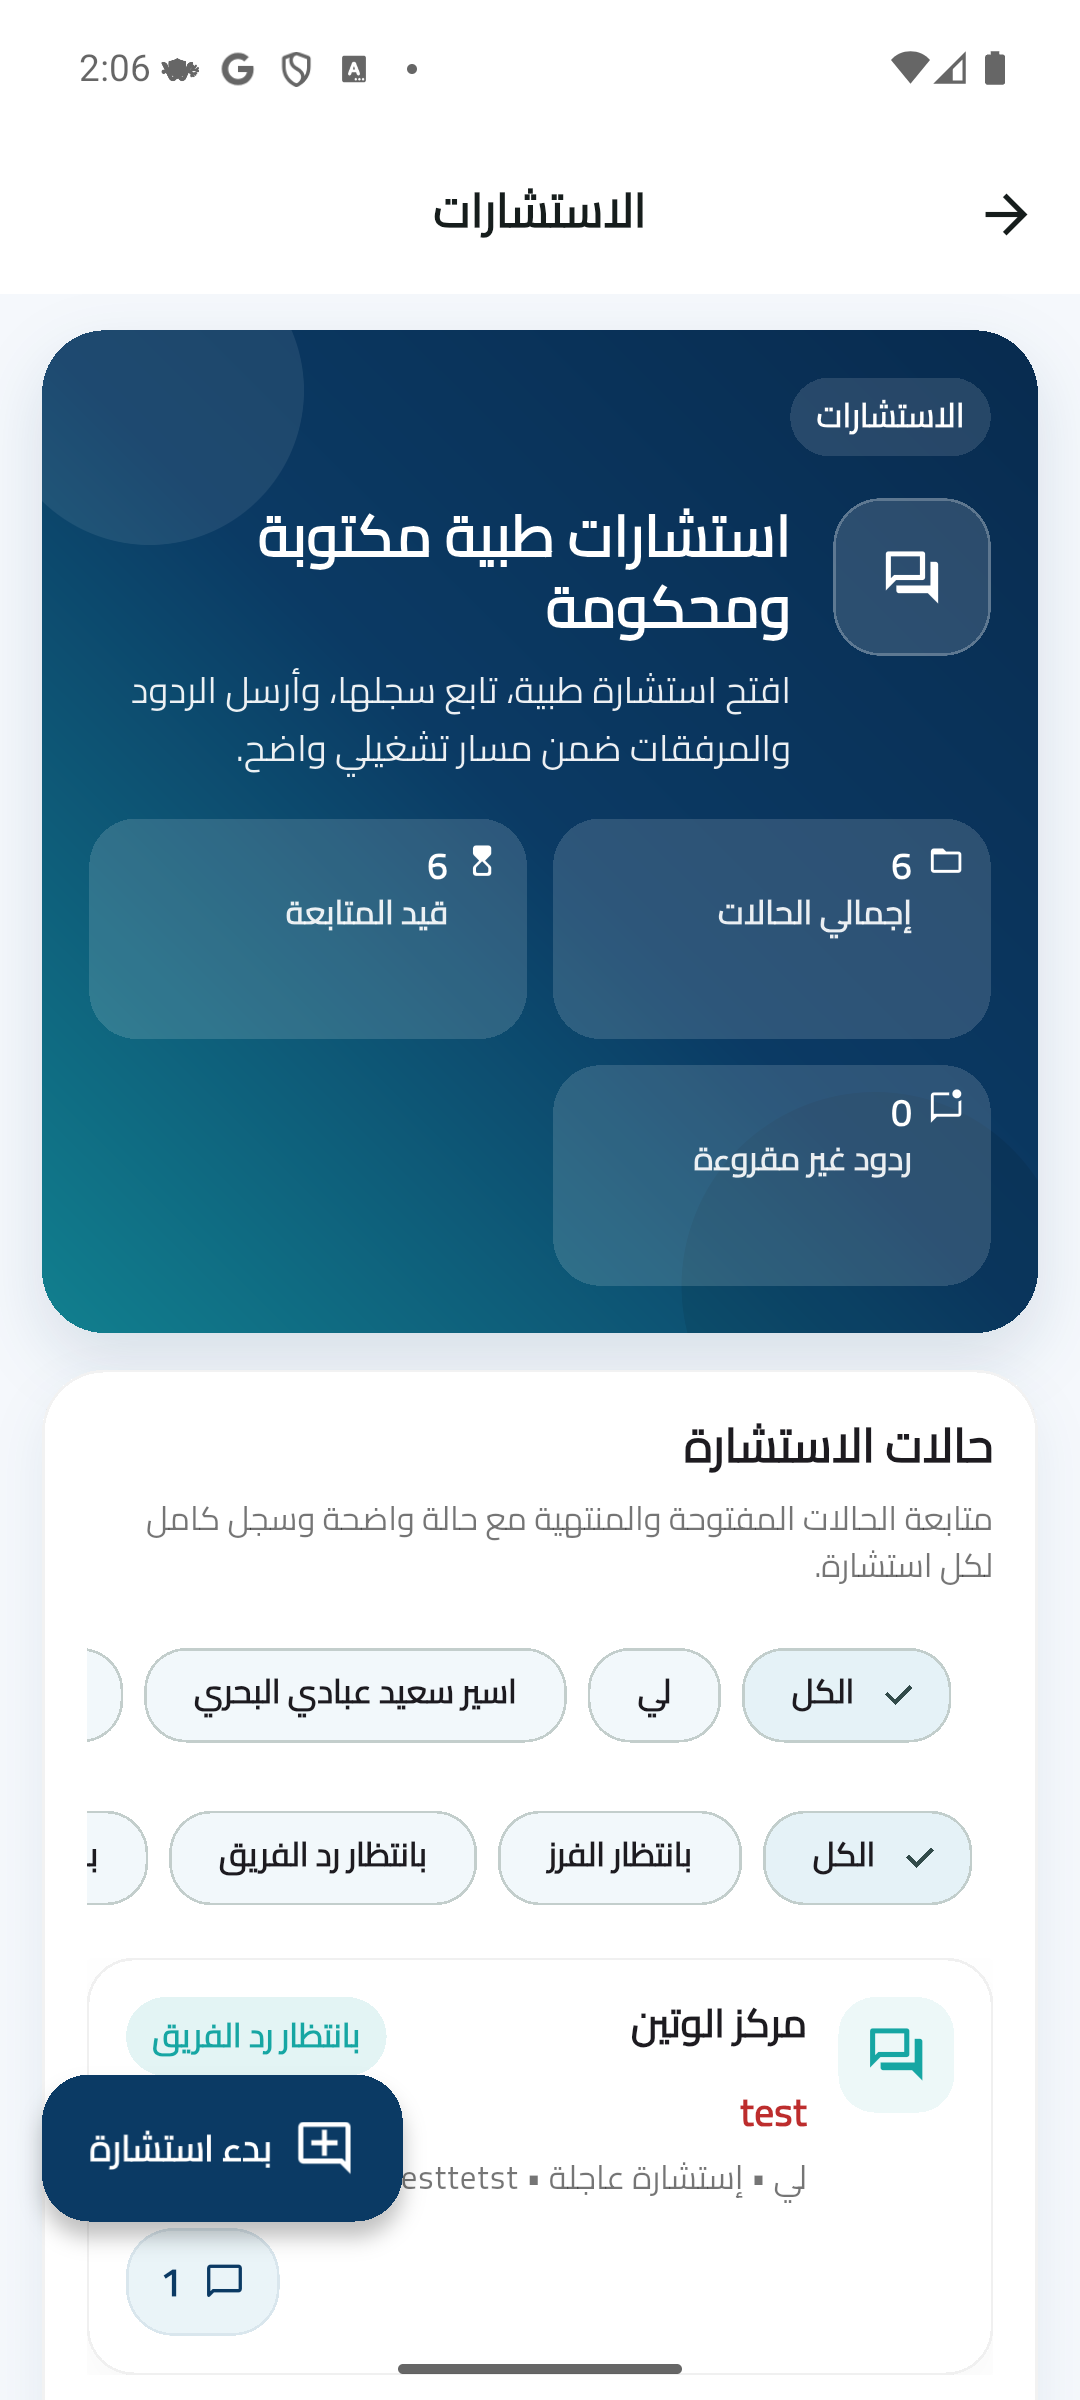
Task: Tap the الاستشارات pill label in banner
Action: (x=889, y=417)
